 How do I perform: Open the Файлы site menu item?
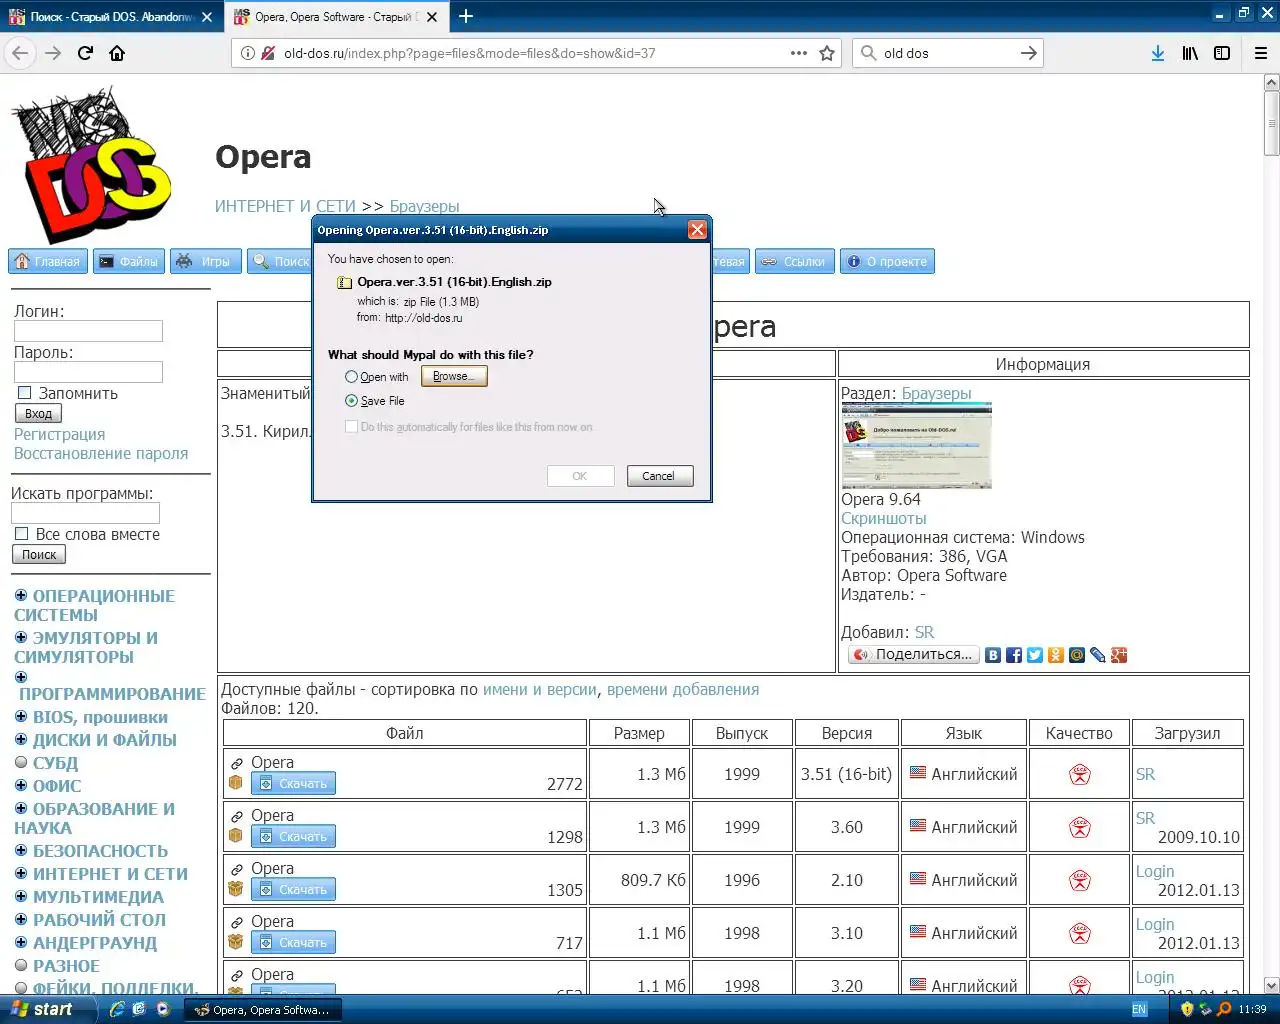tap(129, 261)
